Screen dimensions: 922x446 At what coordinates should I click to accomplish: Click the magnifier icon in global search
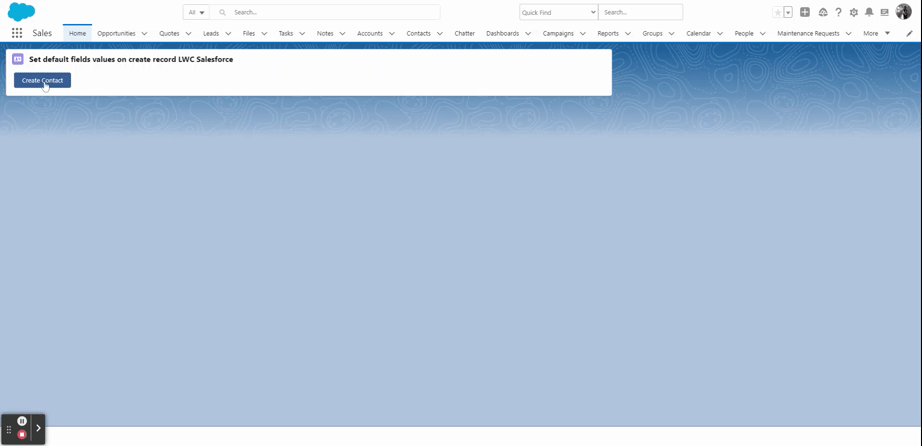tap(222, 12)
